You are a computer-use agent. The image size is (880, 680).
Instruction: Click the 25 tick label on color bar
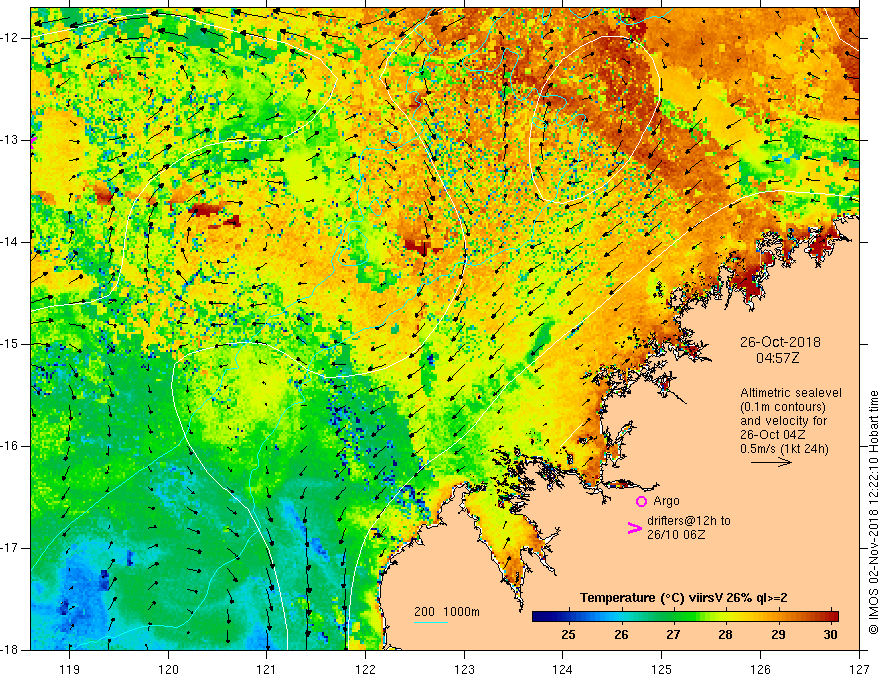tap(568, 635)
